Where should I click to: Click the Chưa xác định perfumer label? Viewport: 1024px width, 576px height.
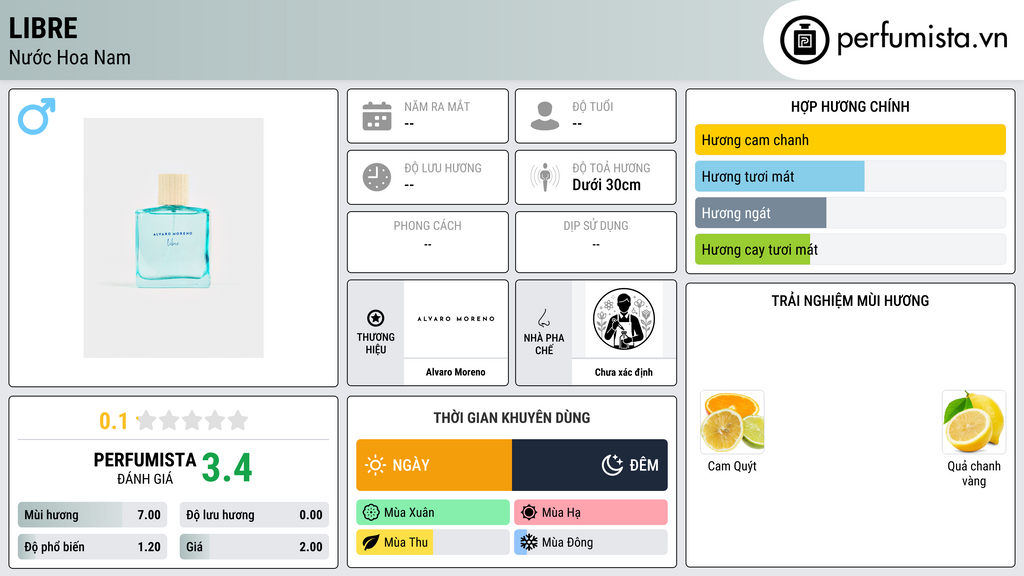tap(624, 372)
